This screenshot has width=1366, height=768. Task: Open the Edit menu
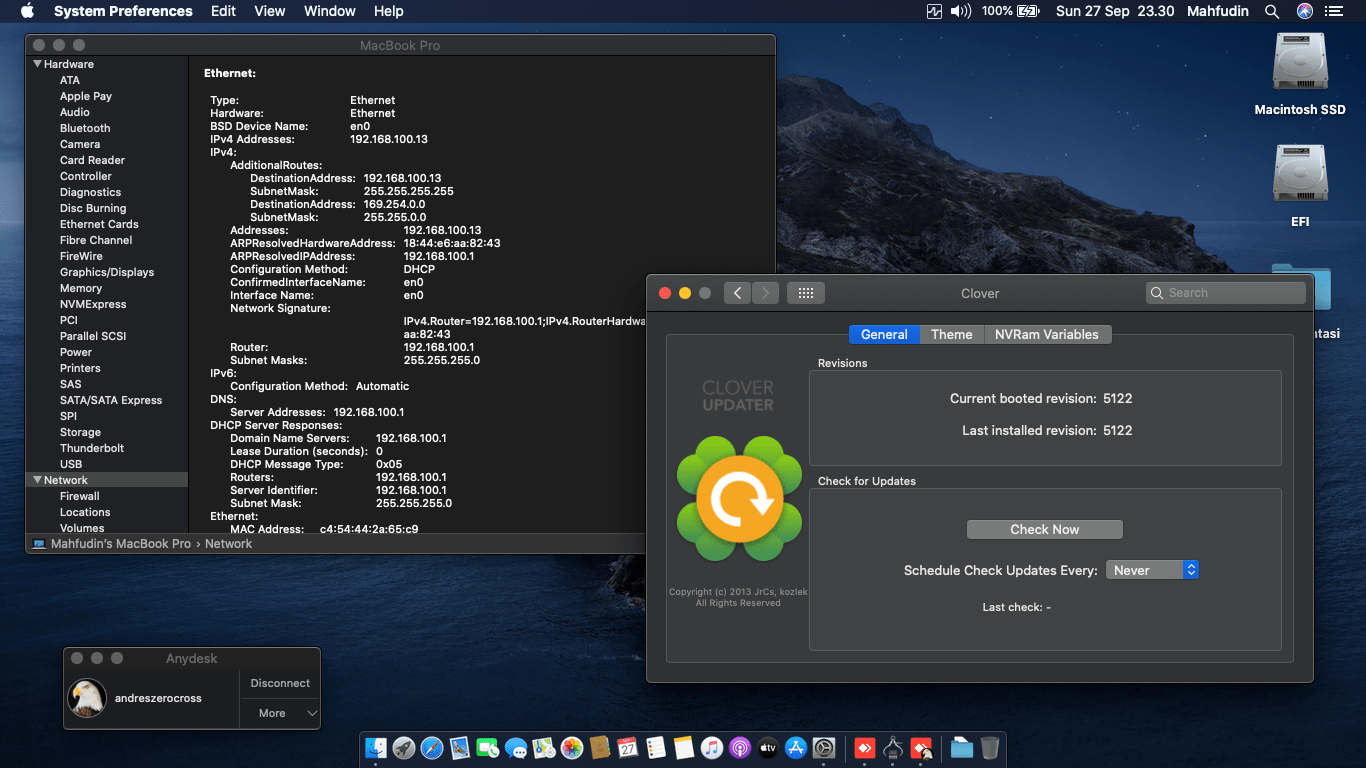[x=223, y=11]
